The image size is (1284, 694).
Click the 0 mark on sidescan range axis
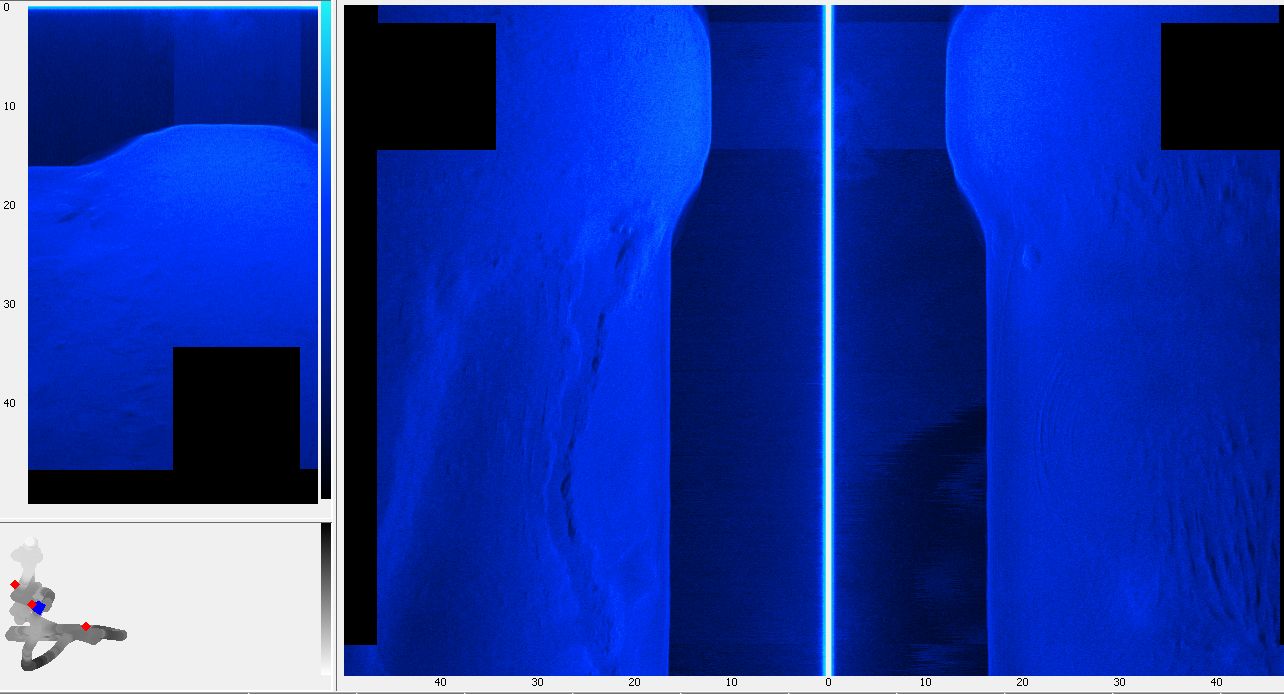point(827,682)
